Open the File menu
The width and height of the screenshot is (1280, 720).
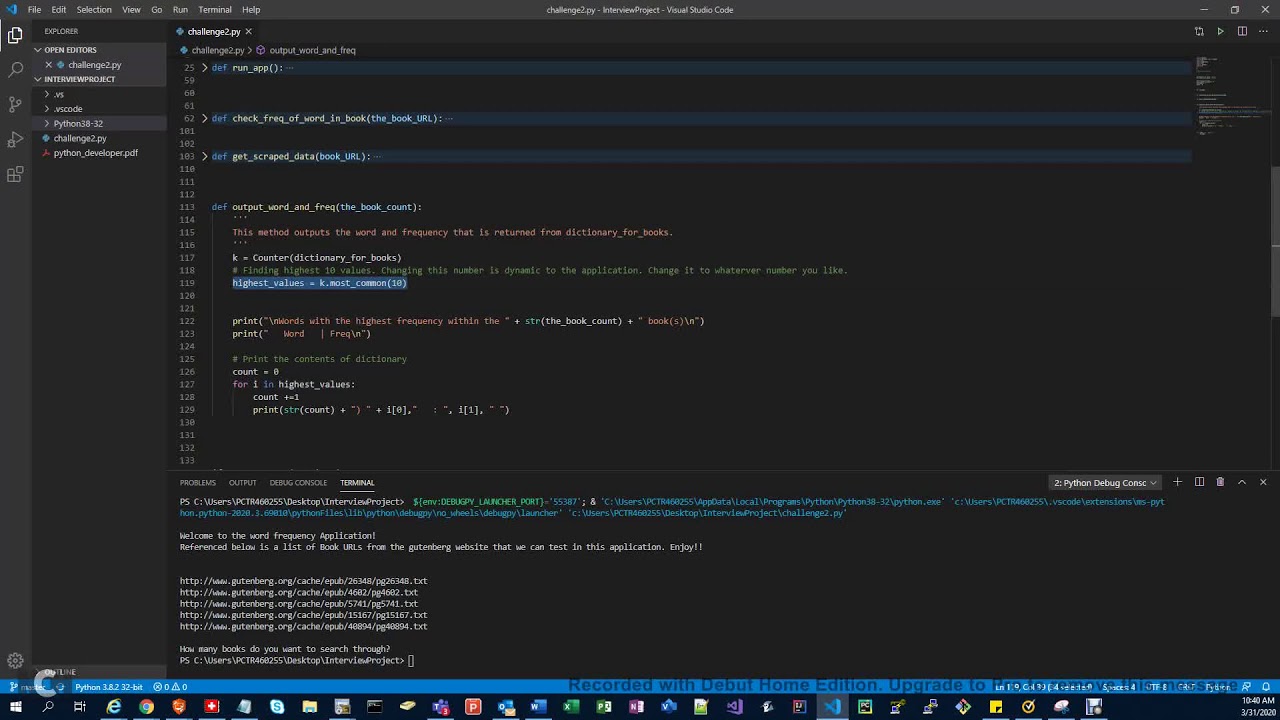tap(34, 9)
